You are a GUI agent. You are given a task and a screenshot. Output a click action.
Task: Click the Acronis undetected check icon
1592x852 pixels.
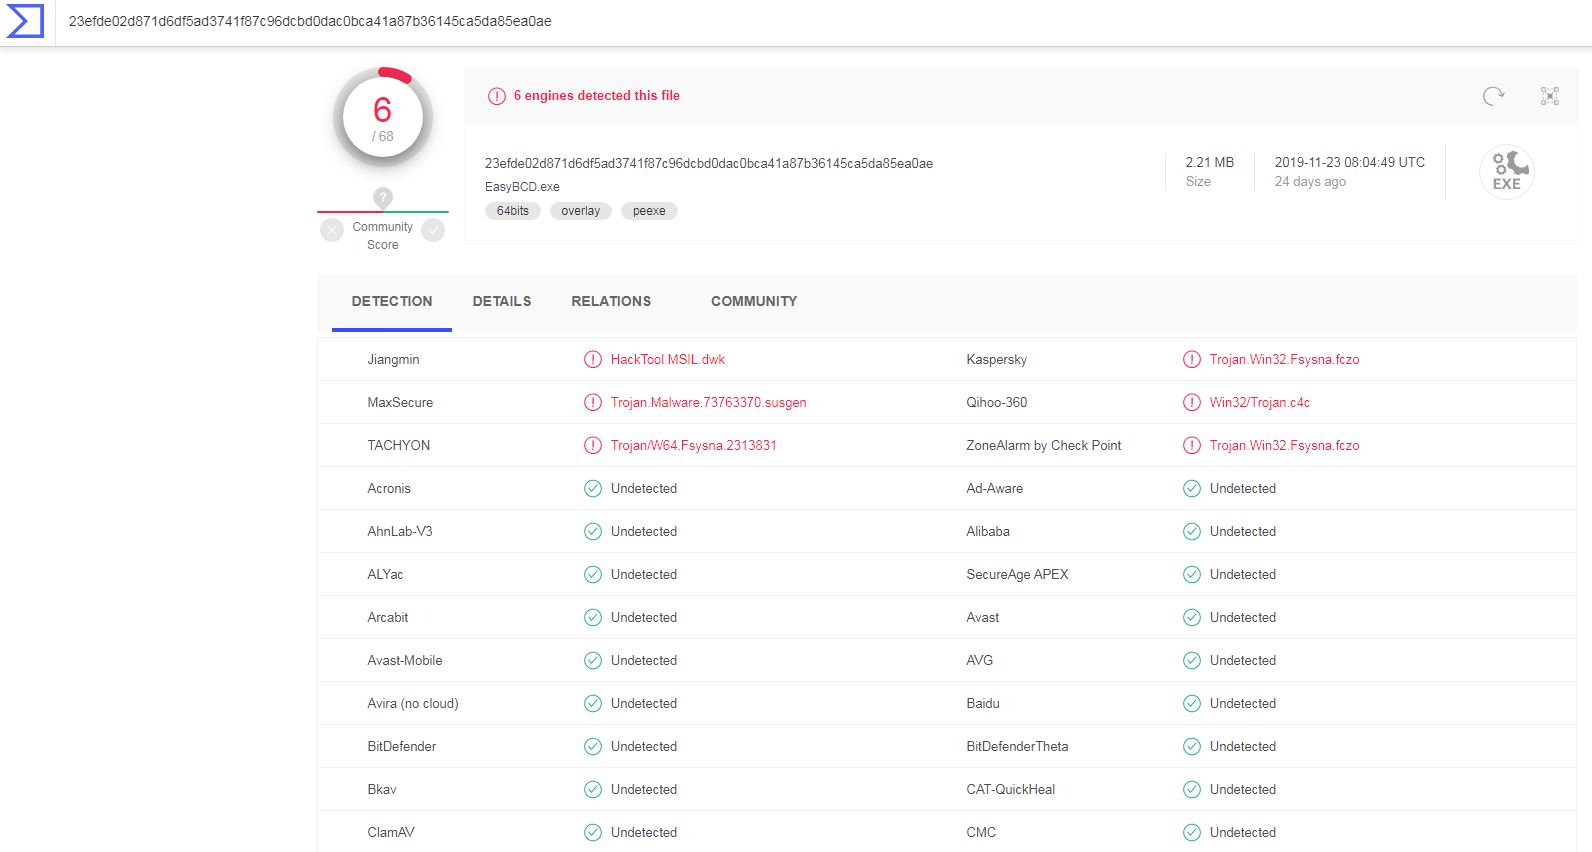(x=593, y=488)
